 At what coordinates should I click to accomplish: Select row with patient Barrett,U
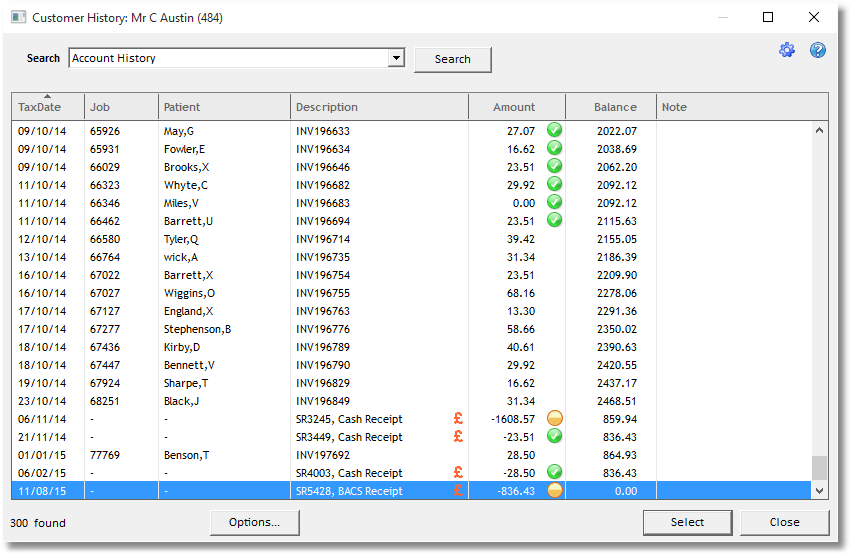click(412, 221)
